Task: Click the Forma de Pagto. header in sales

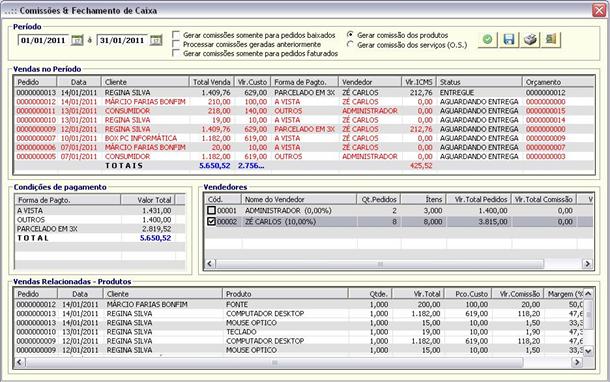Action: (x=304, y=82)
